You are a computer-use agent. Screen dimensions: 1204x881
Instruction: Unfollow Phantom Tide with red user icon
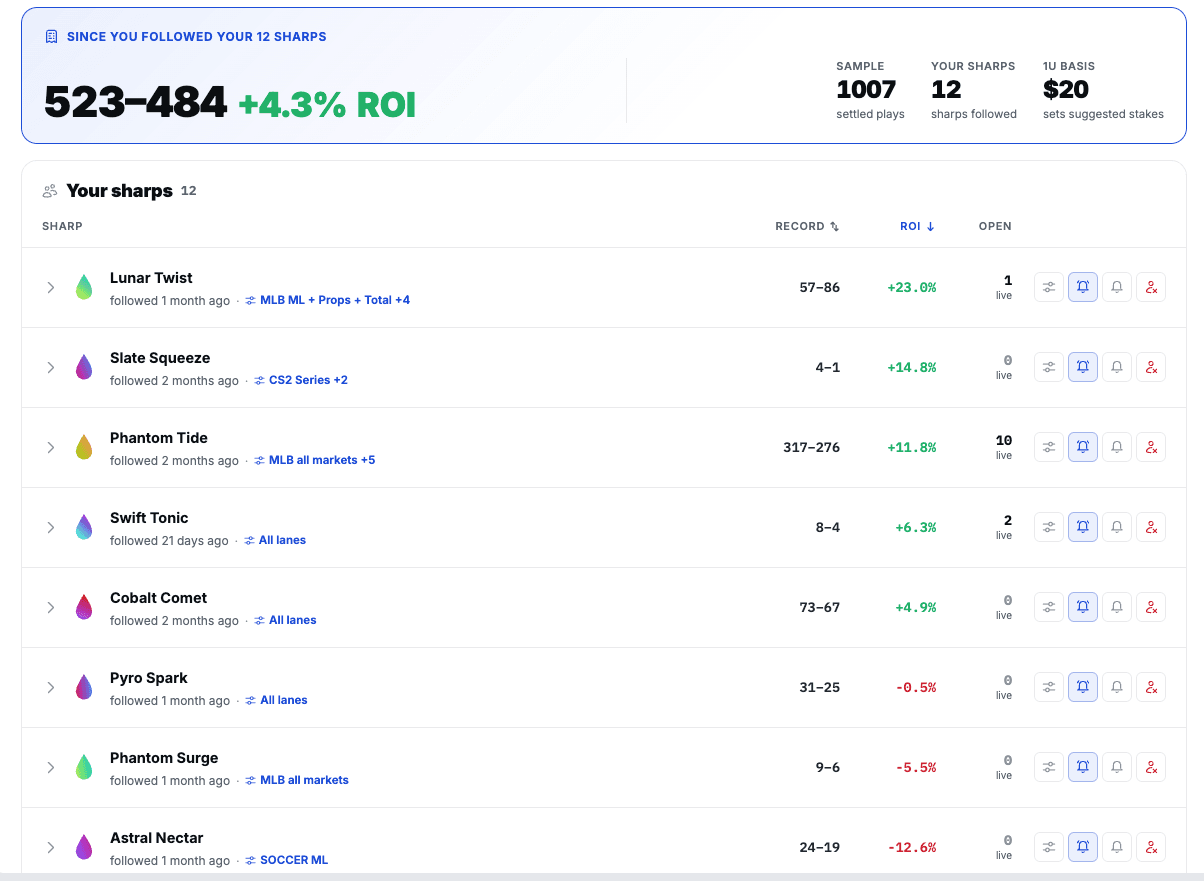tap(1151, 447)
